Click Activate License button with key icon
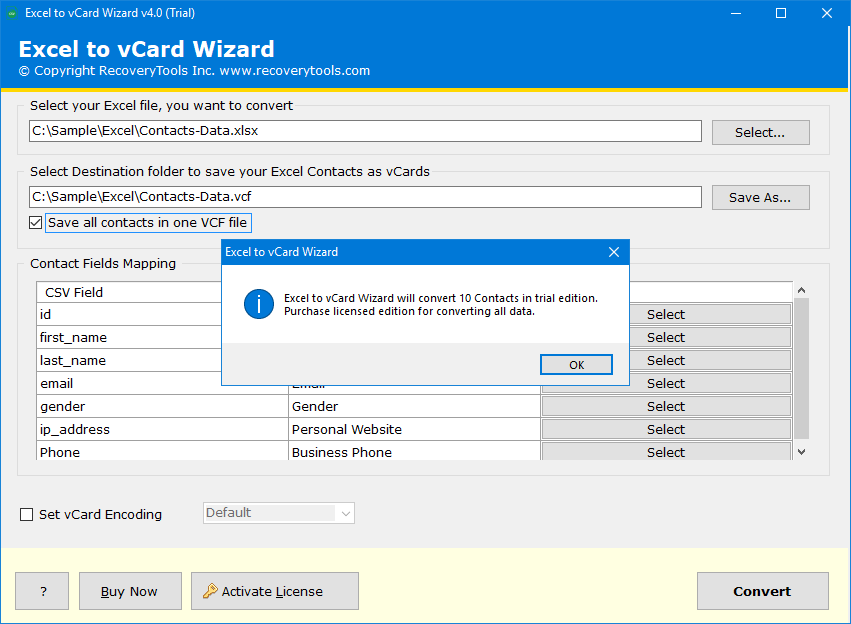851x624 pixels. [275, 591]
